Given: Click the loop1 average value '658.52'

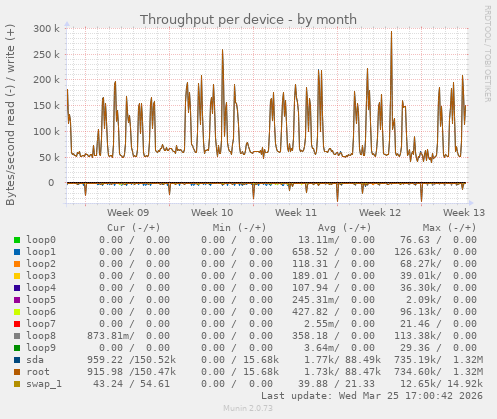Looking at the screenshot, I should point(310,252).
